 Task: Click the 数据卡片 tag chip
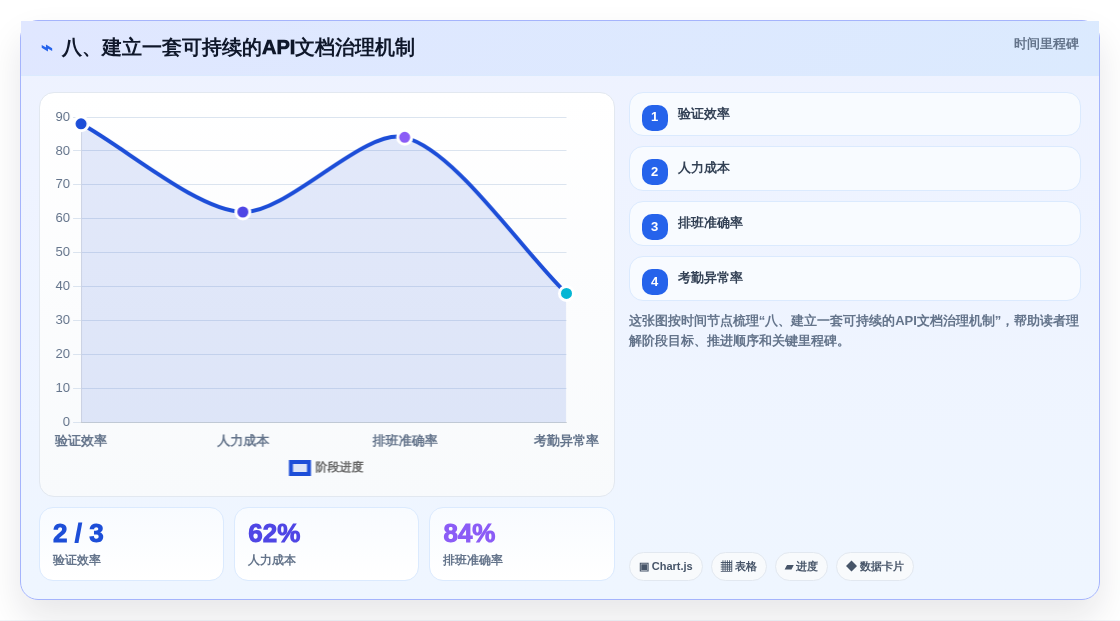coord(875,567)
